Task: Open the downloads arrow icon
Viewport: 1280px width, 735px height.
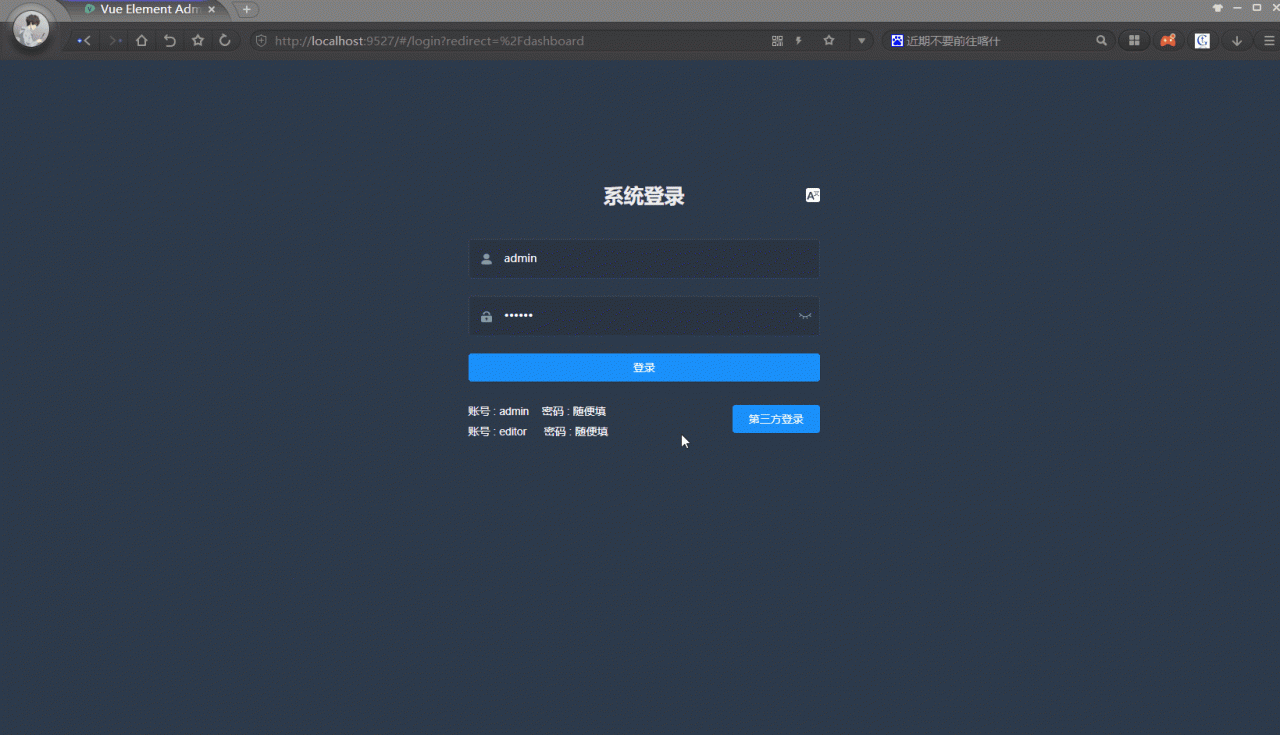Action: pyautogui.click(x=1237, y=41)
